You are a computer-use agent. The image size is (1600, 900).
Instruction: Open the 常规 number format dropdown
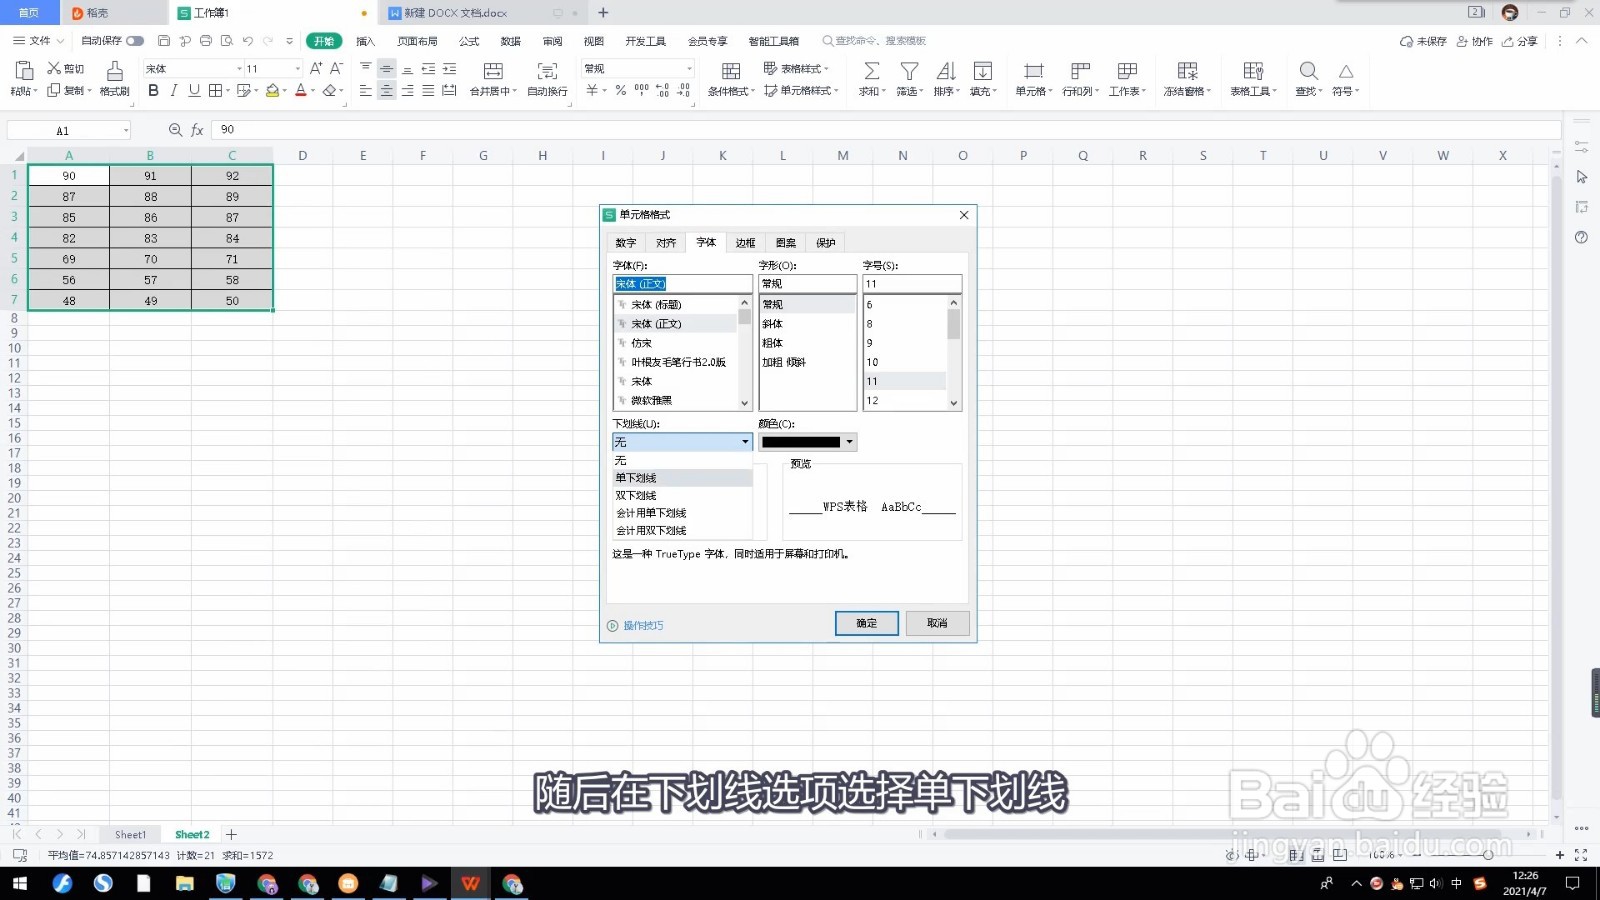tap(689, 69)
